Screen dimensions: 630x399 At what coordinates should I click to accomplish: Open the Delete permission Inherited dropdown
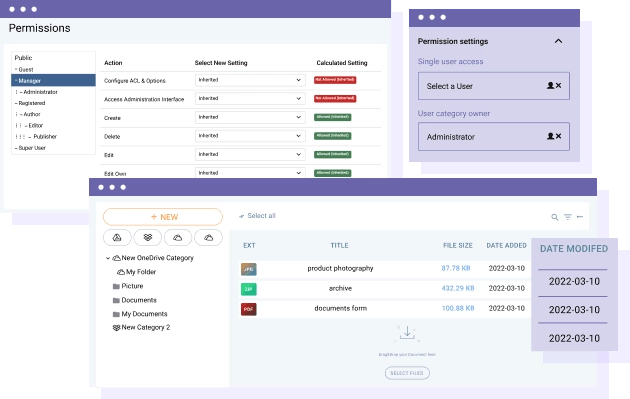point(250,136)
